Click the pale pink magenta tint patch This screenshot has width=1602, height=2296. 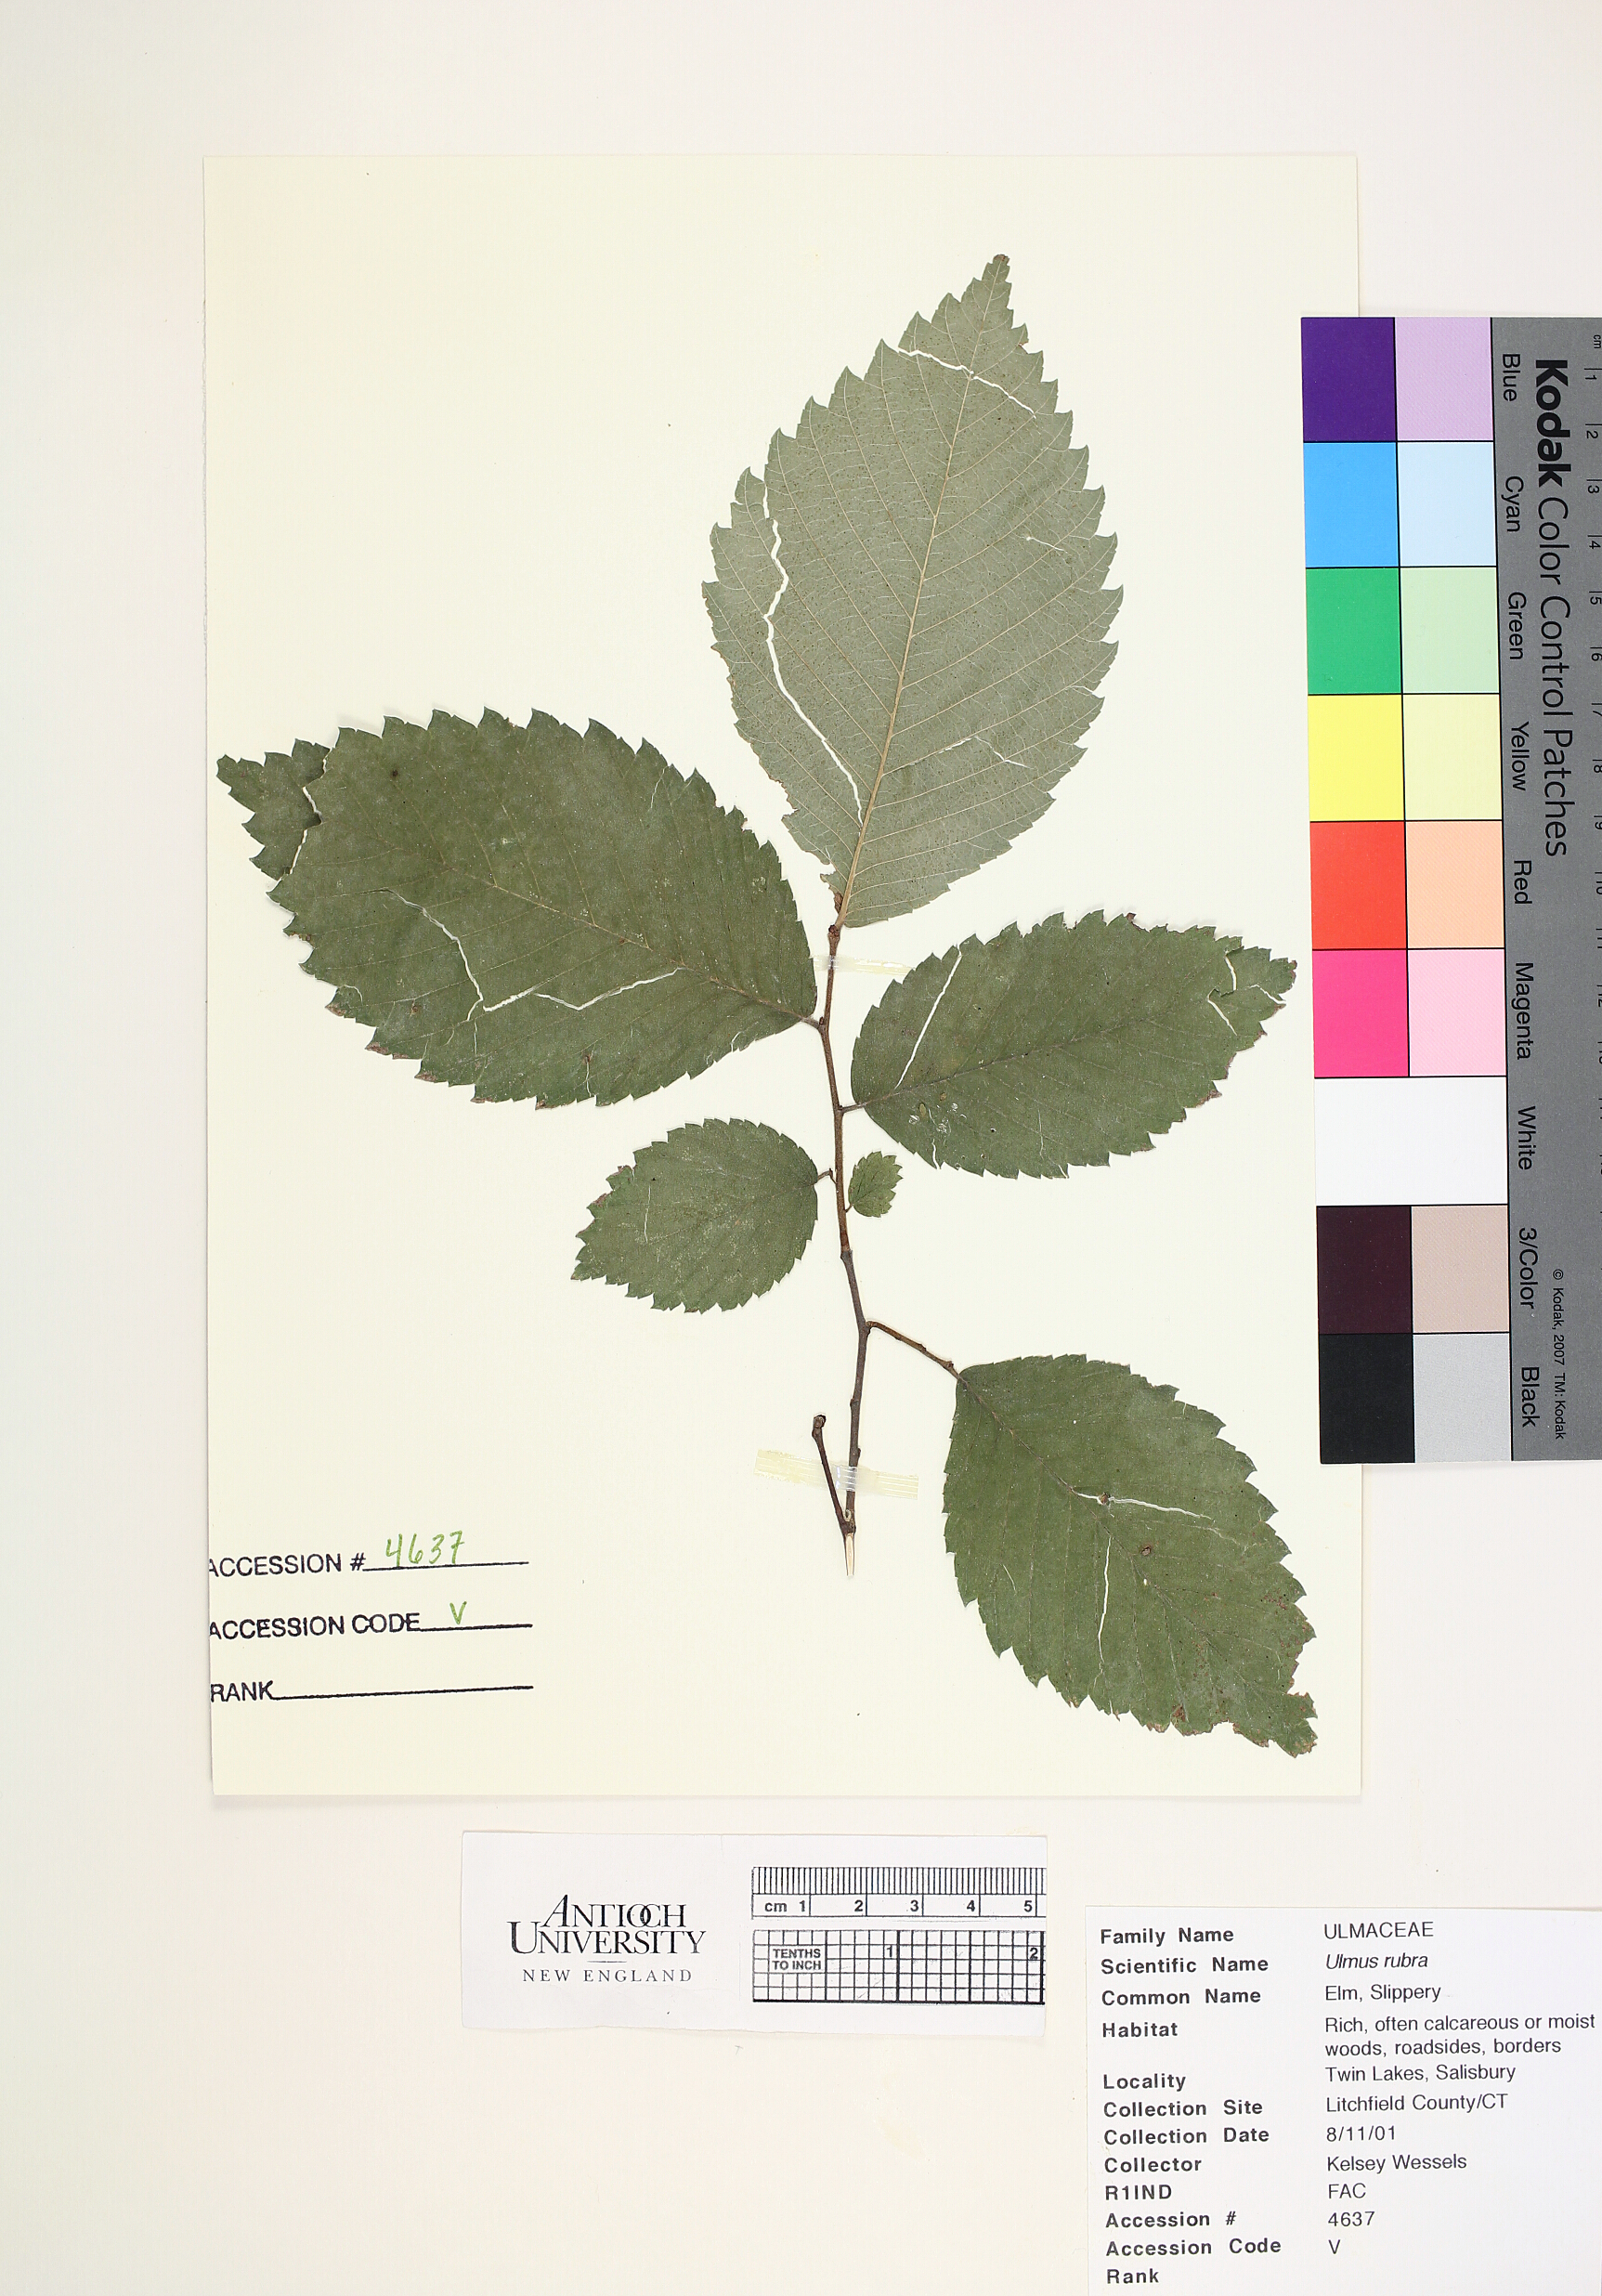(x=1456, y=1013)
